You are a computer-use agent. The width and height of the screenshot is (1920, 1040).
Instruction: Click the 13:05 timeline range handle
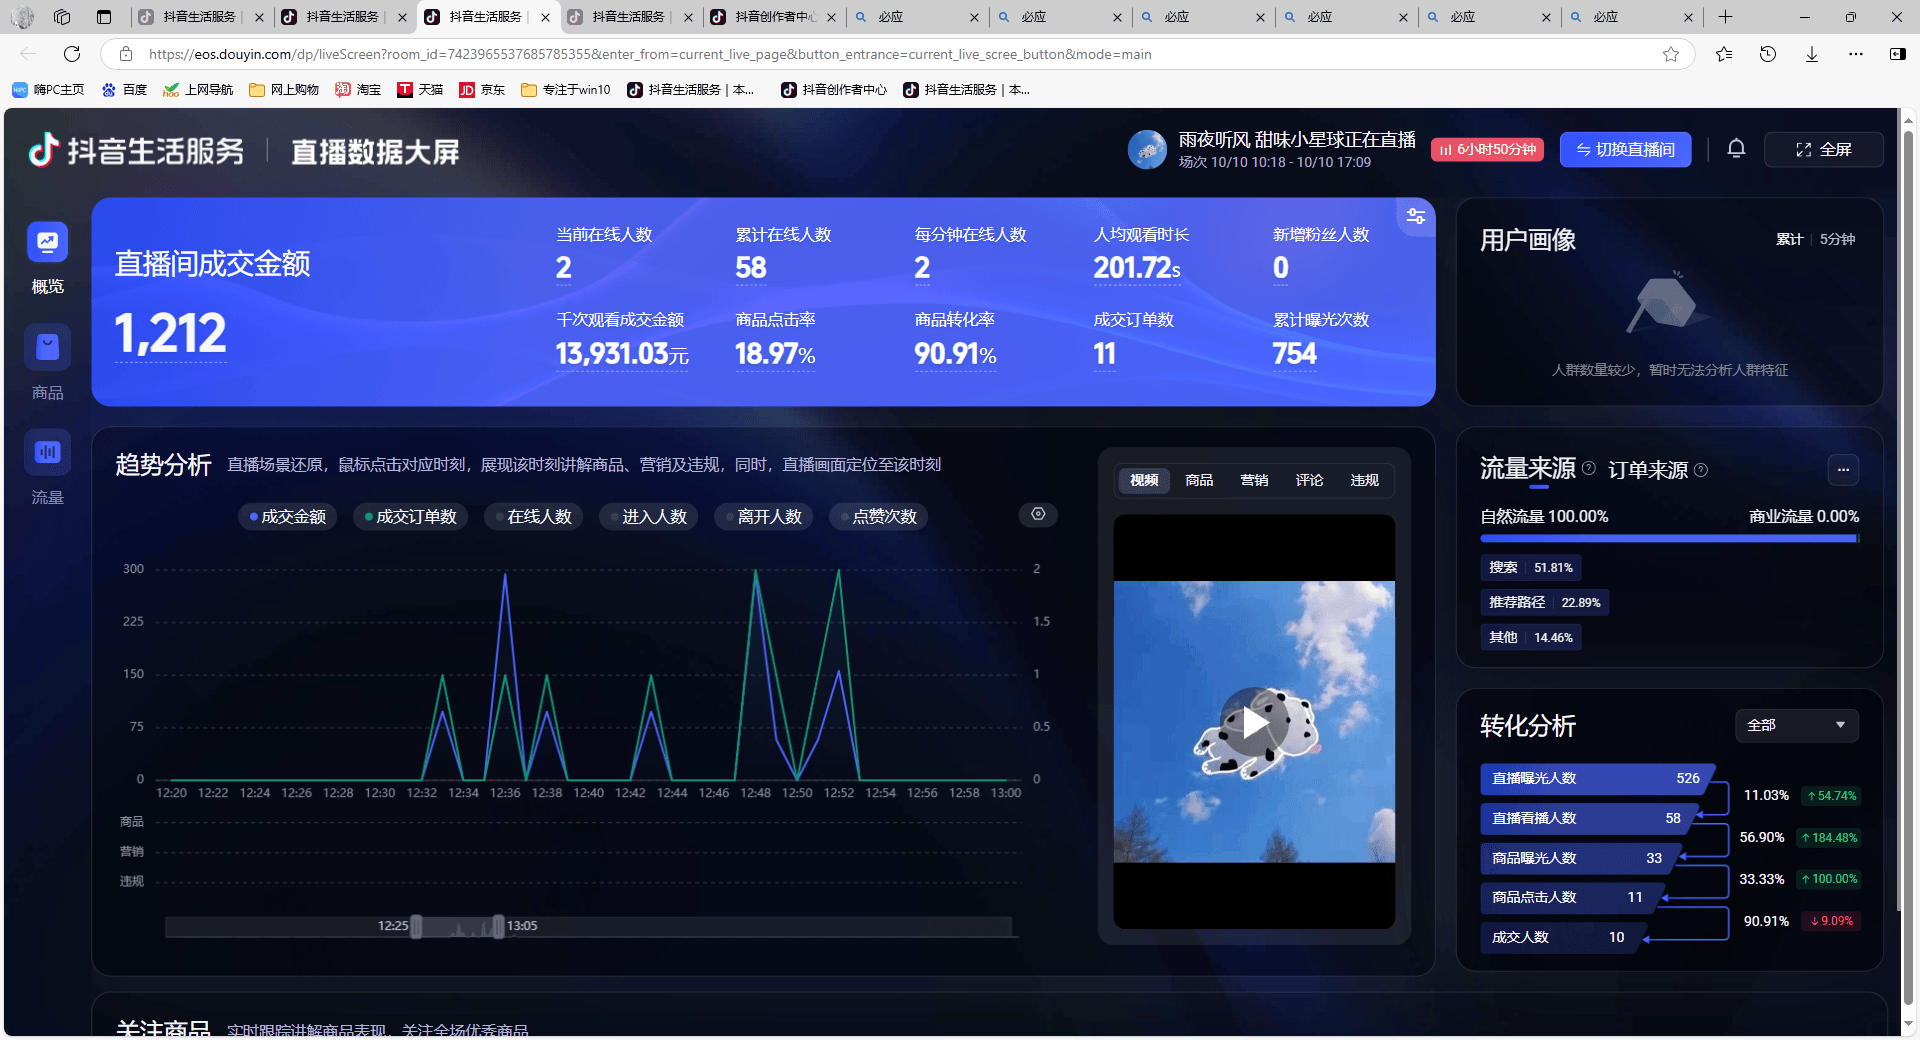pyautogui.click(x=498, y=927)
